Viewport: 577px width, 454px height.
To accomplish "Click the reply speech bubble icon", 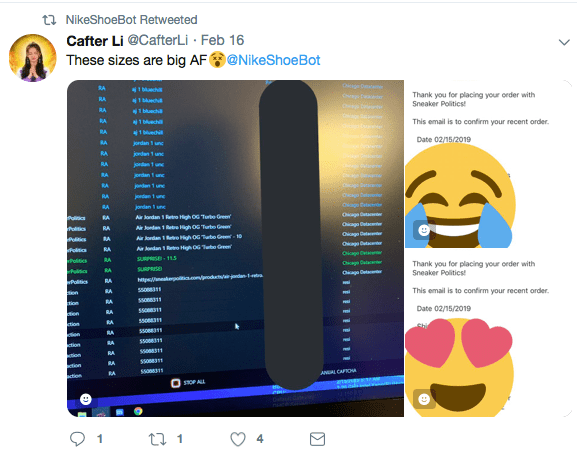I will pos(77,439).
